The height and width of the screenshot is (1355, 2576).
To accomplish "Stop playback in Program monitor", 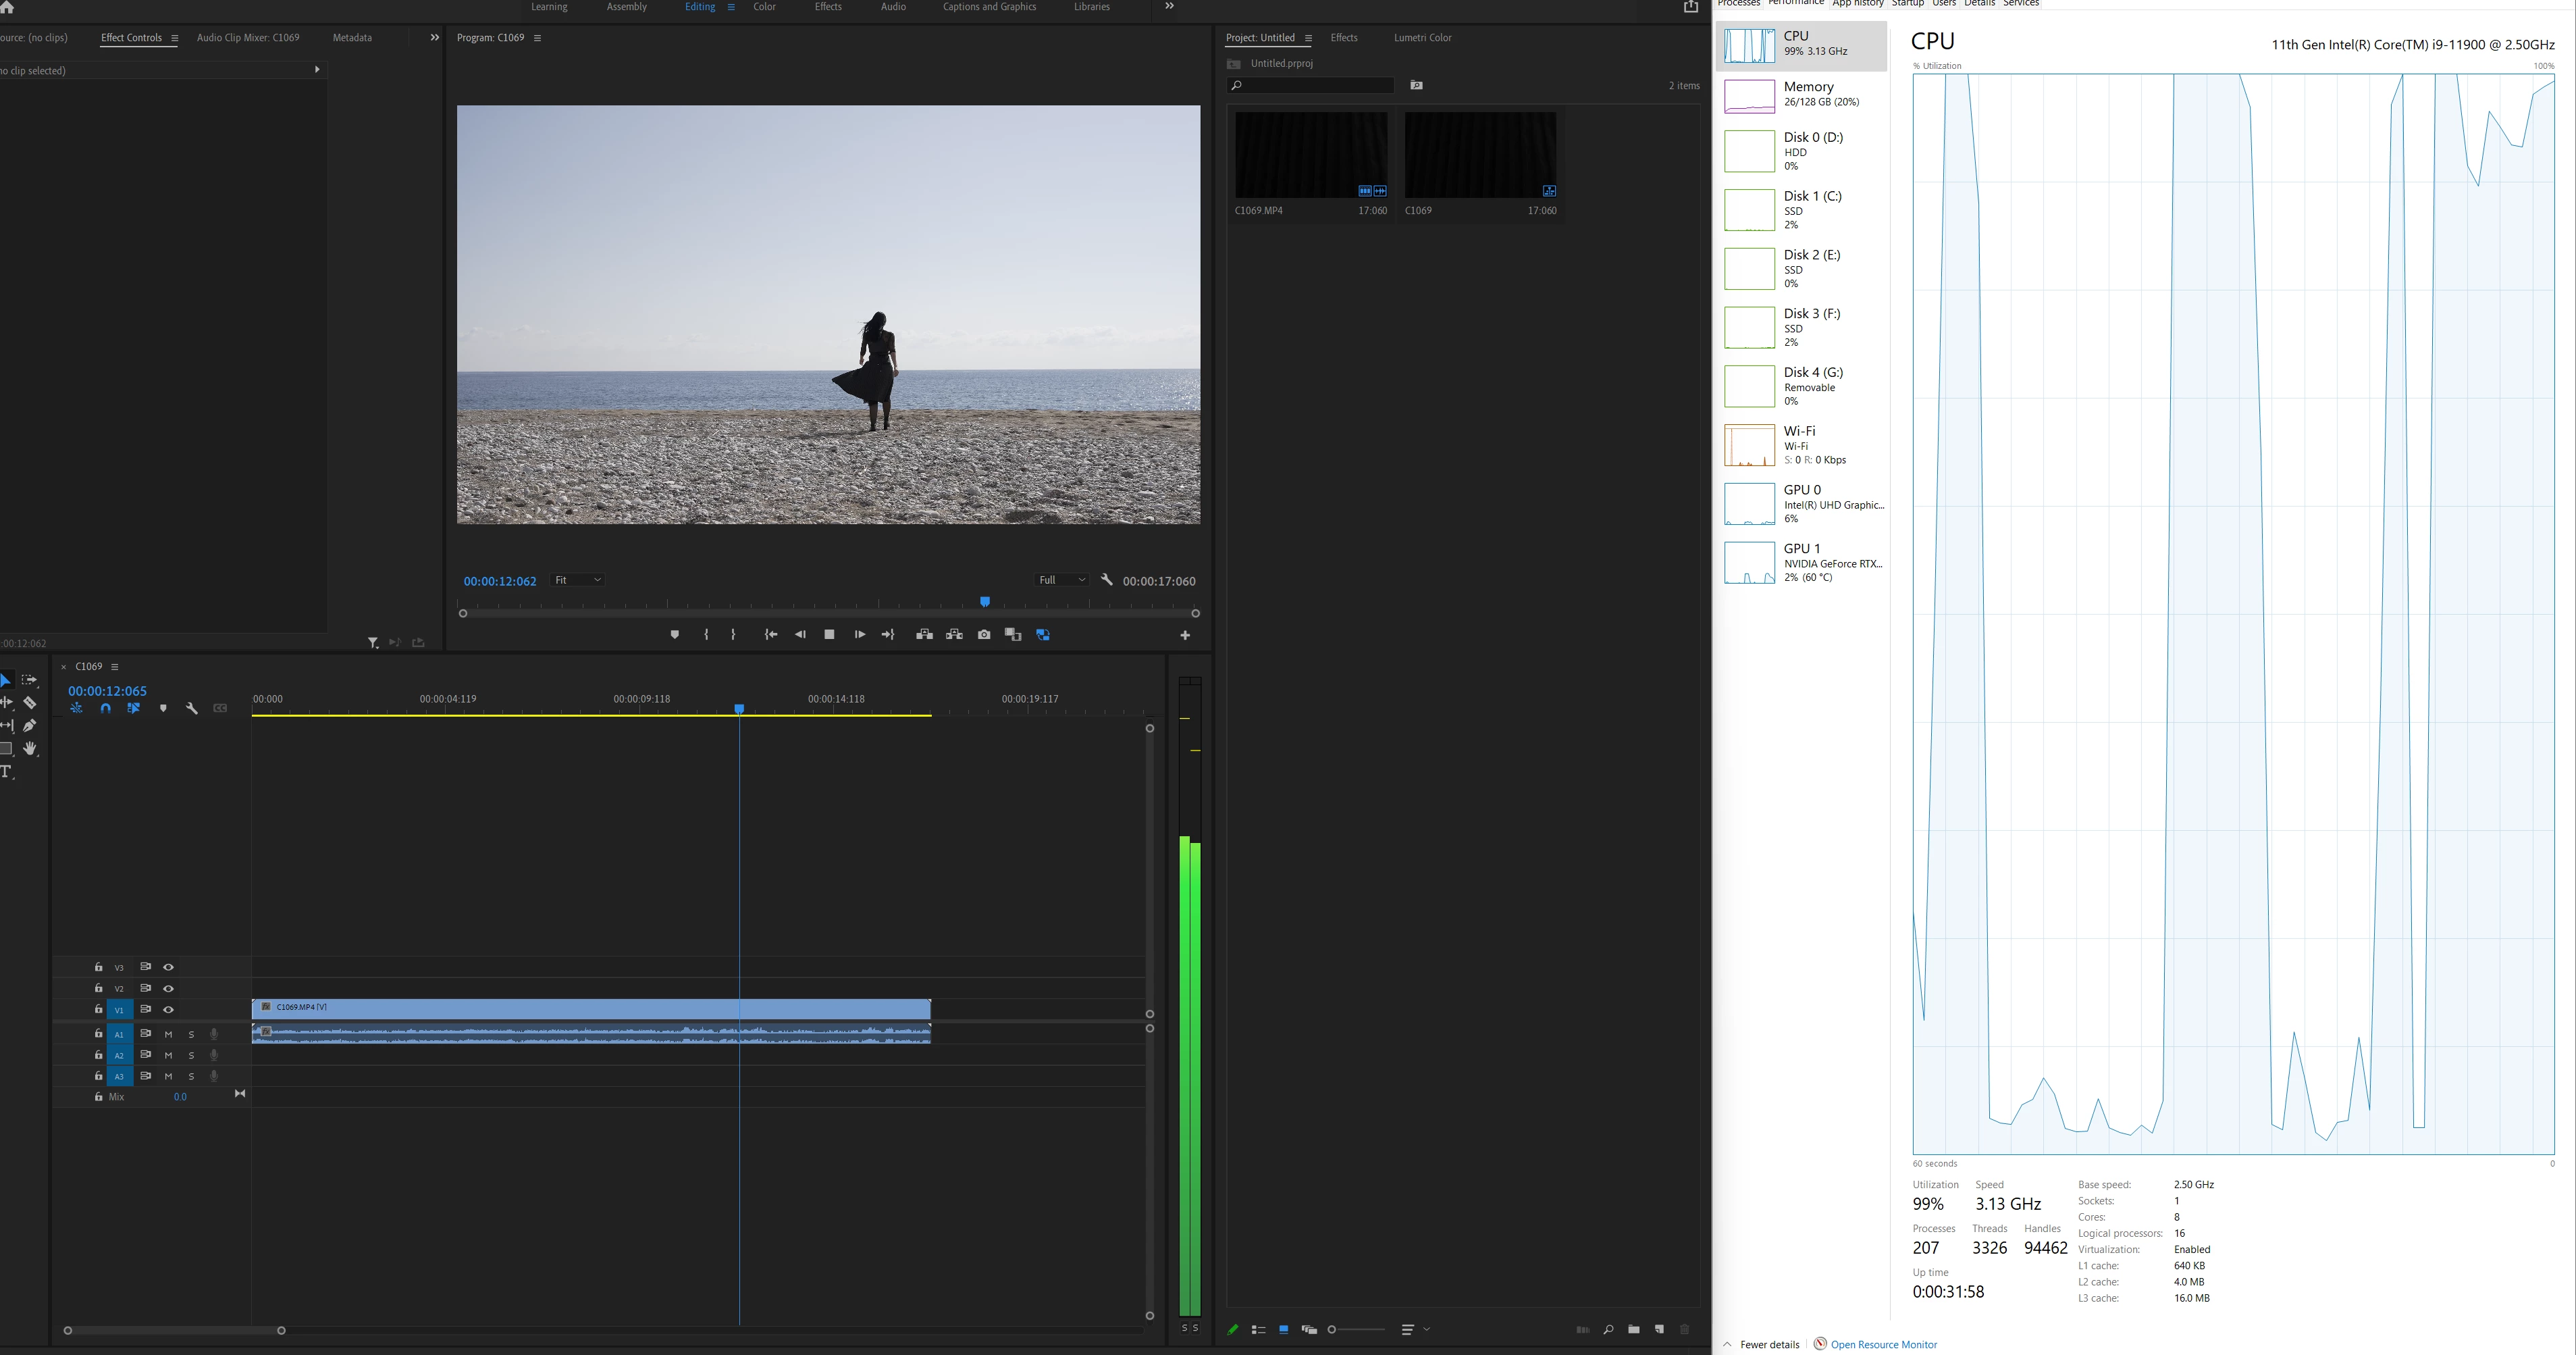I will coord(829,635).
